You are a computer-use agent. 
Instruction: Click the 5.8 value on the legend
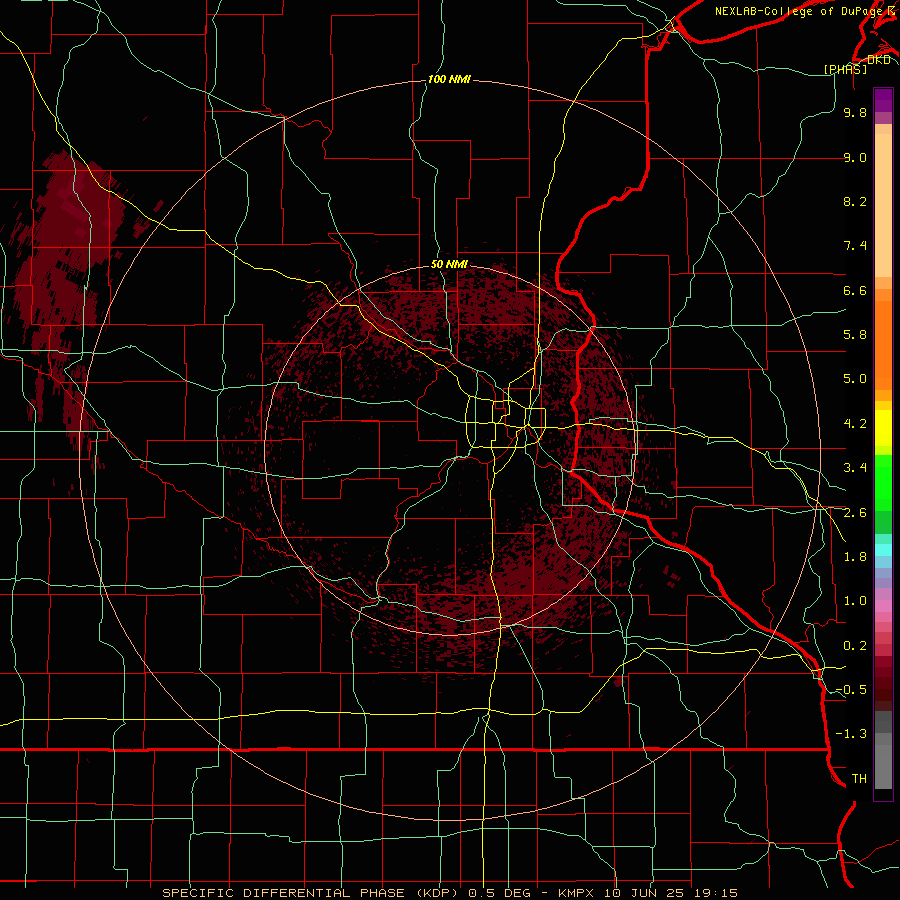pyautogui.click(x=855, y=335)
